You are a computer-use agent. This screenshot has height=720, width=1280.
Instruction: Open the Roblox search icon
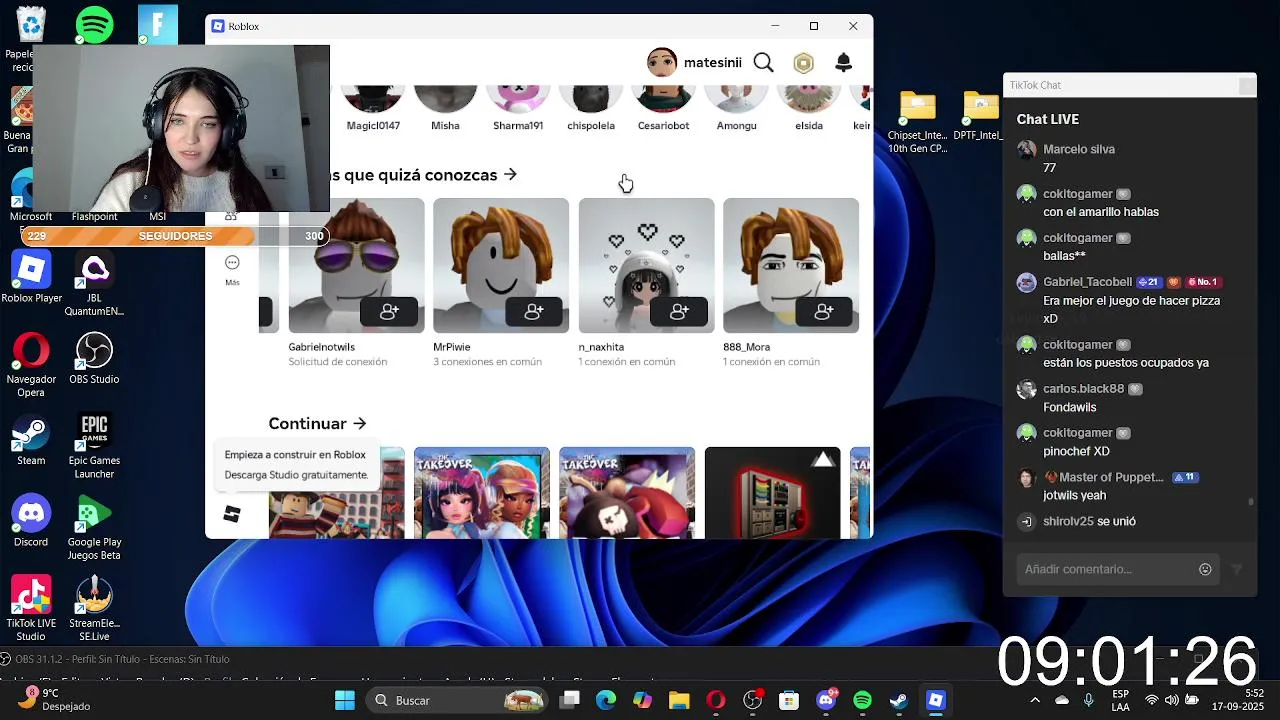763,63
